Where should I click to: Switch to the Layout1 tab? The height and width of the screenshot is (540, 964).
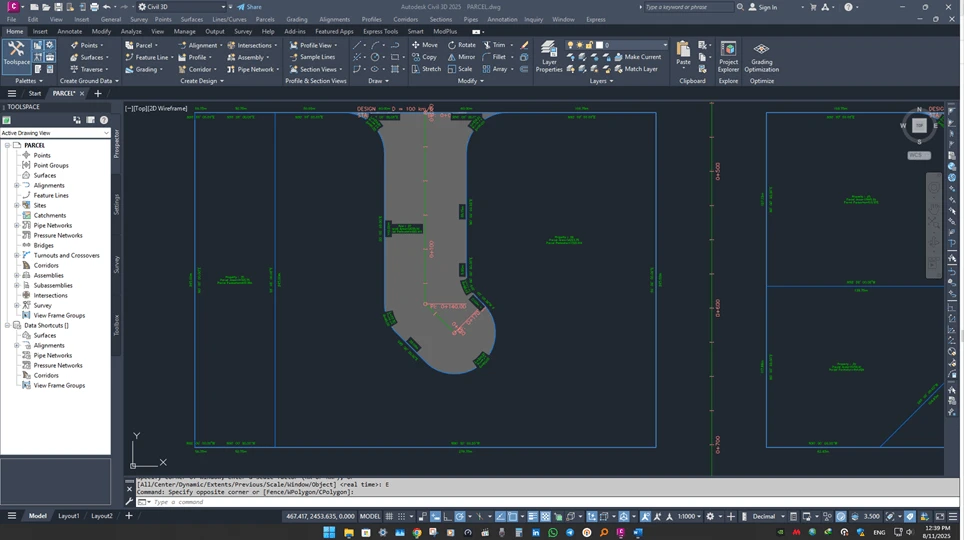click(x=68, y=516)
